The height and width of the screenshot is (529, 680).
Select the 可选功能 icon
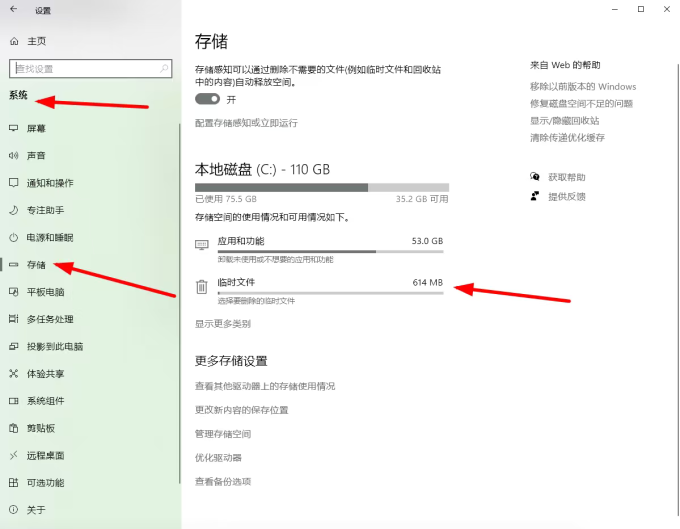[x=13, y=483]
